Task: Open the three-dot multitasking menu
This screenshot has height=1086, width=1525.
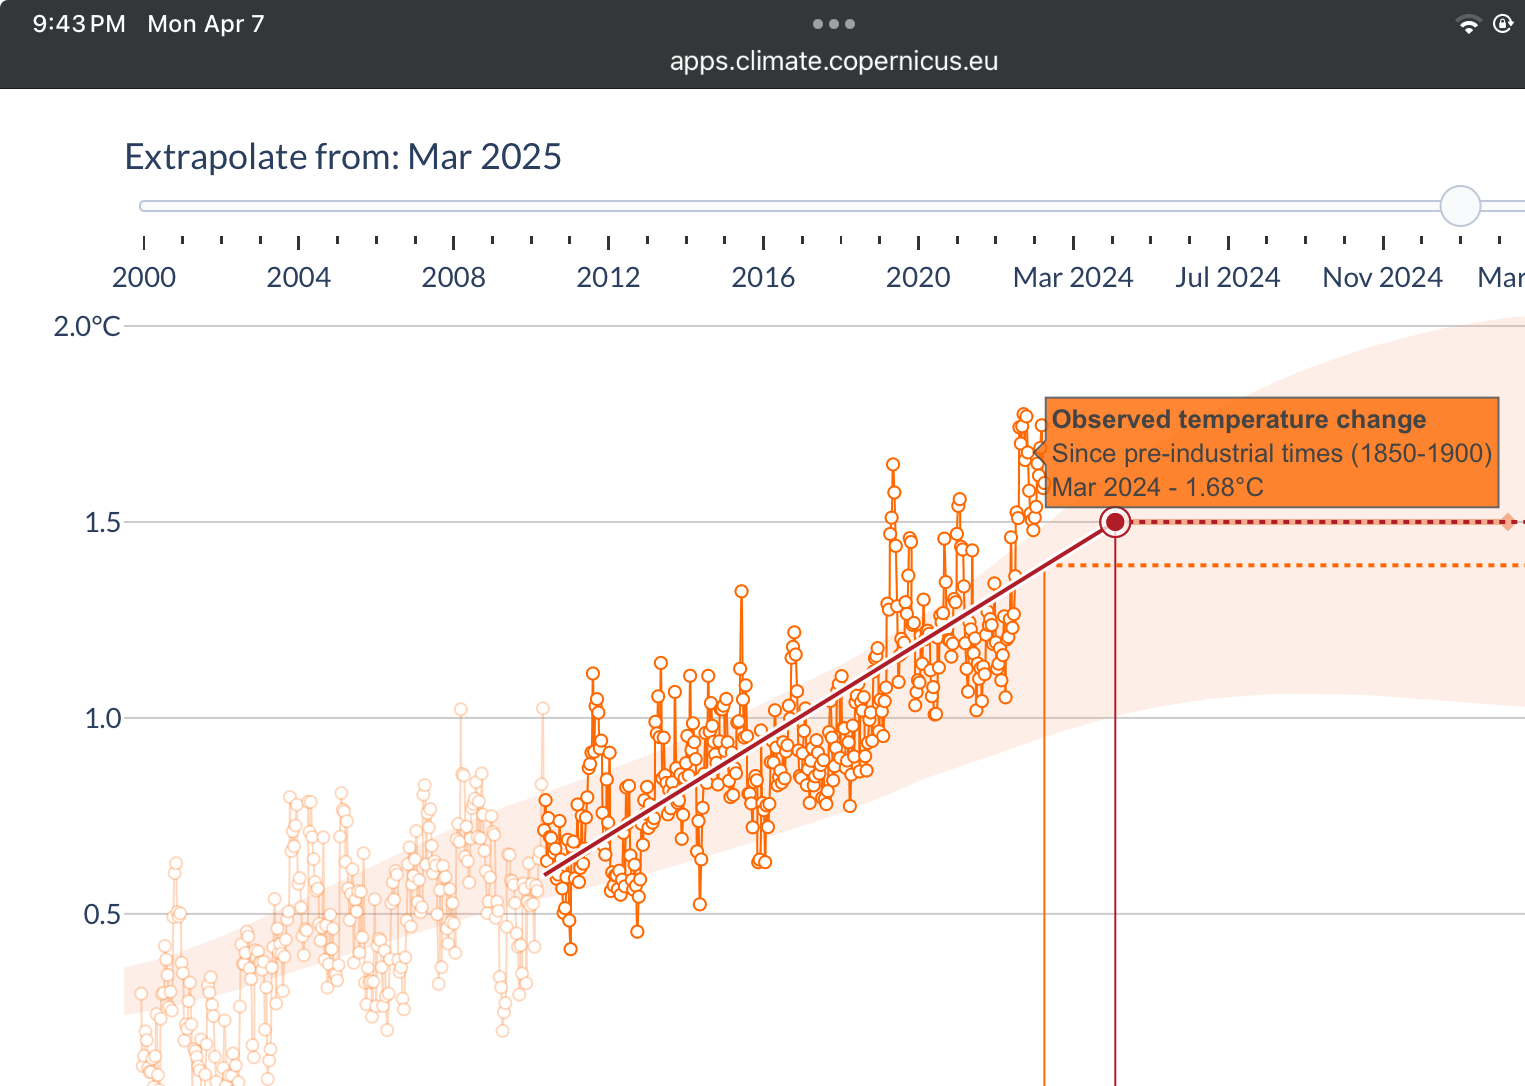Action: tap(834, 24)
